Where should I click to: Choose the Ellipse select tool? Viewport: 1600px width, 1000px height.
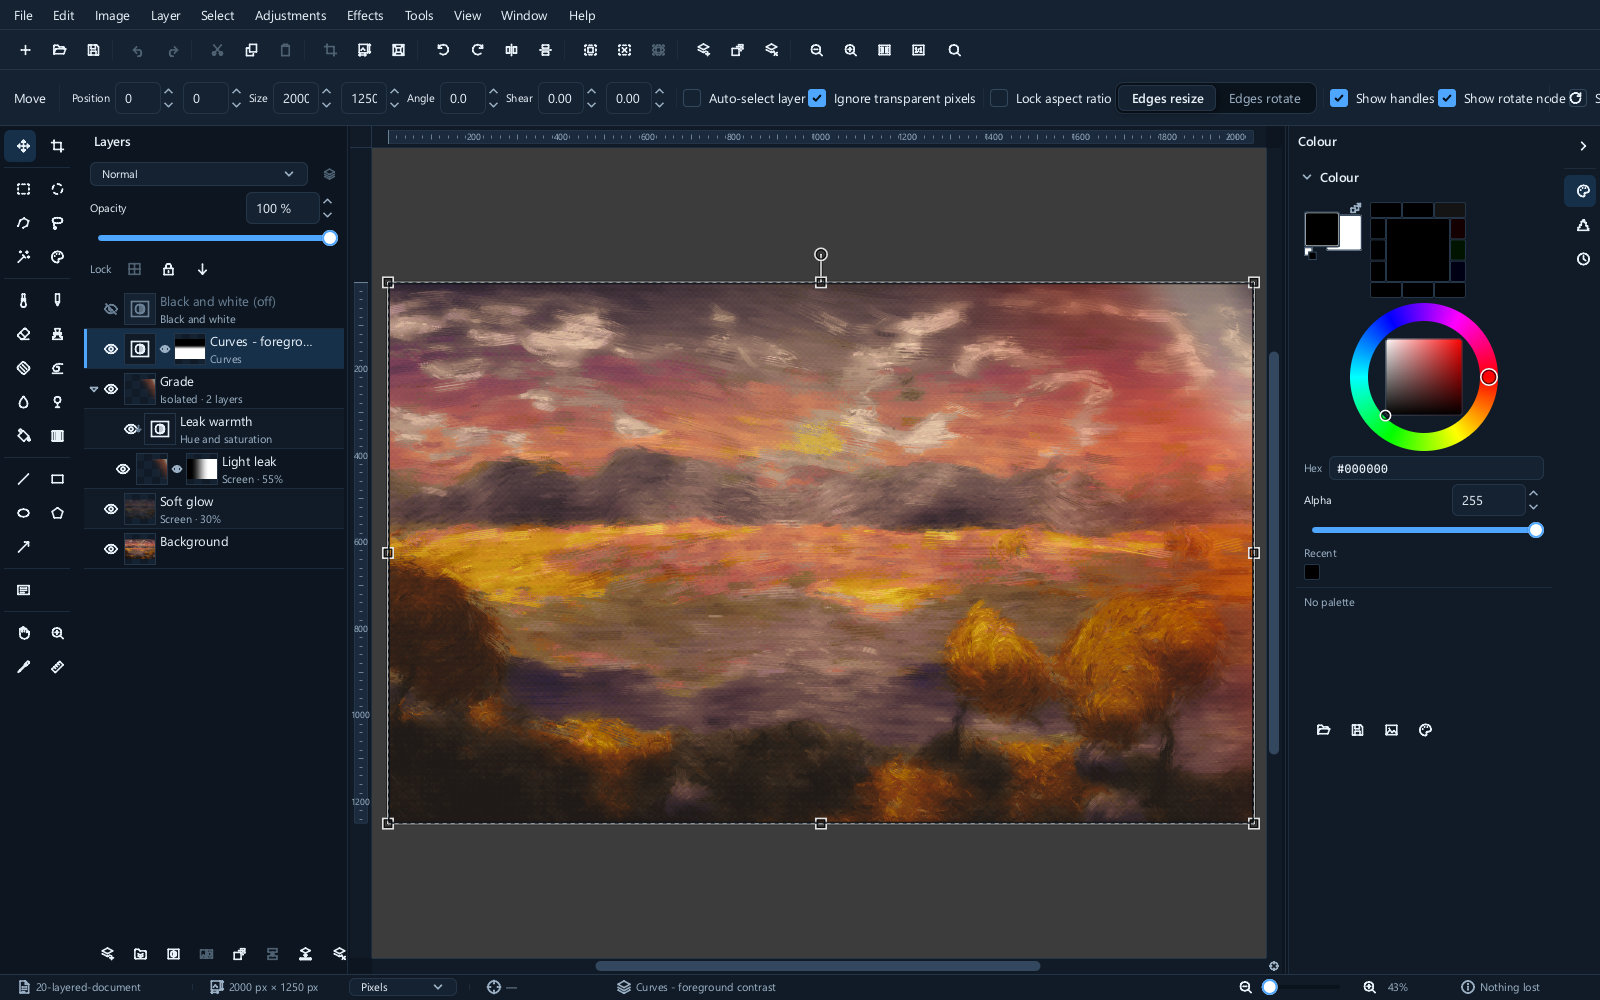pyautogui.click(x=57, y=189)
